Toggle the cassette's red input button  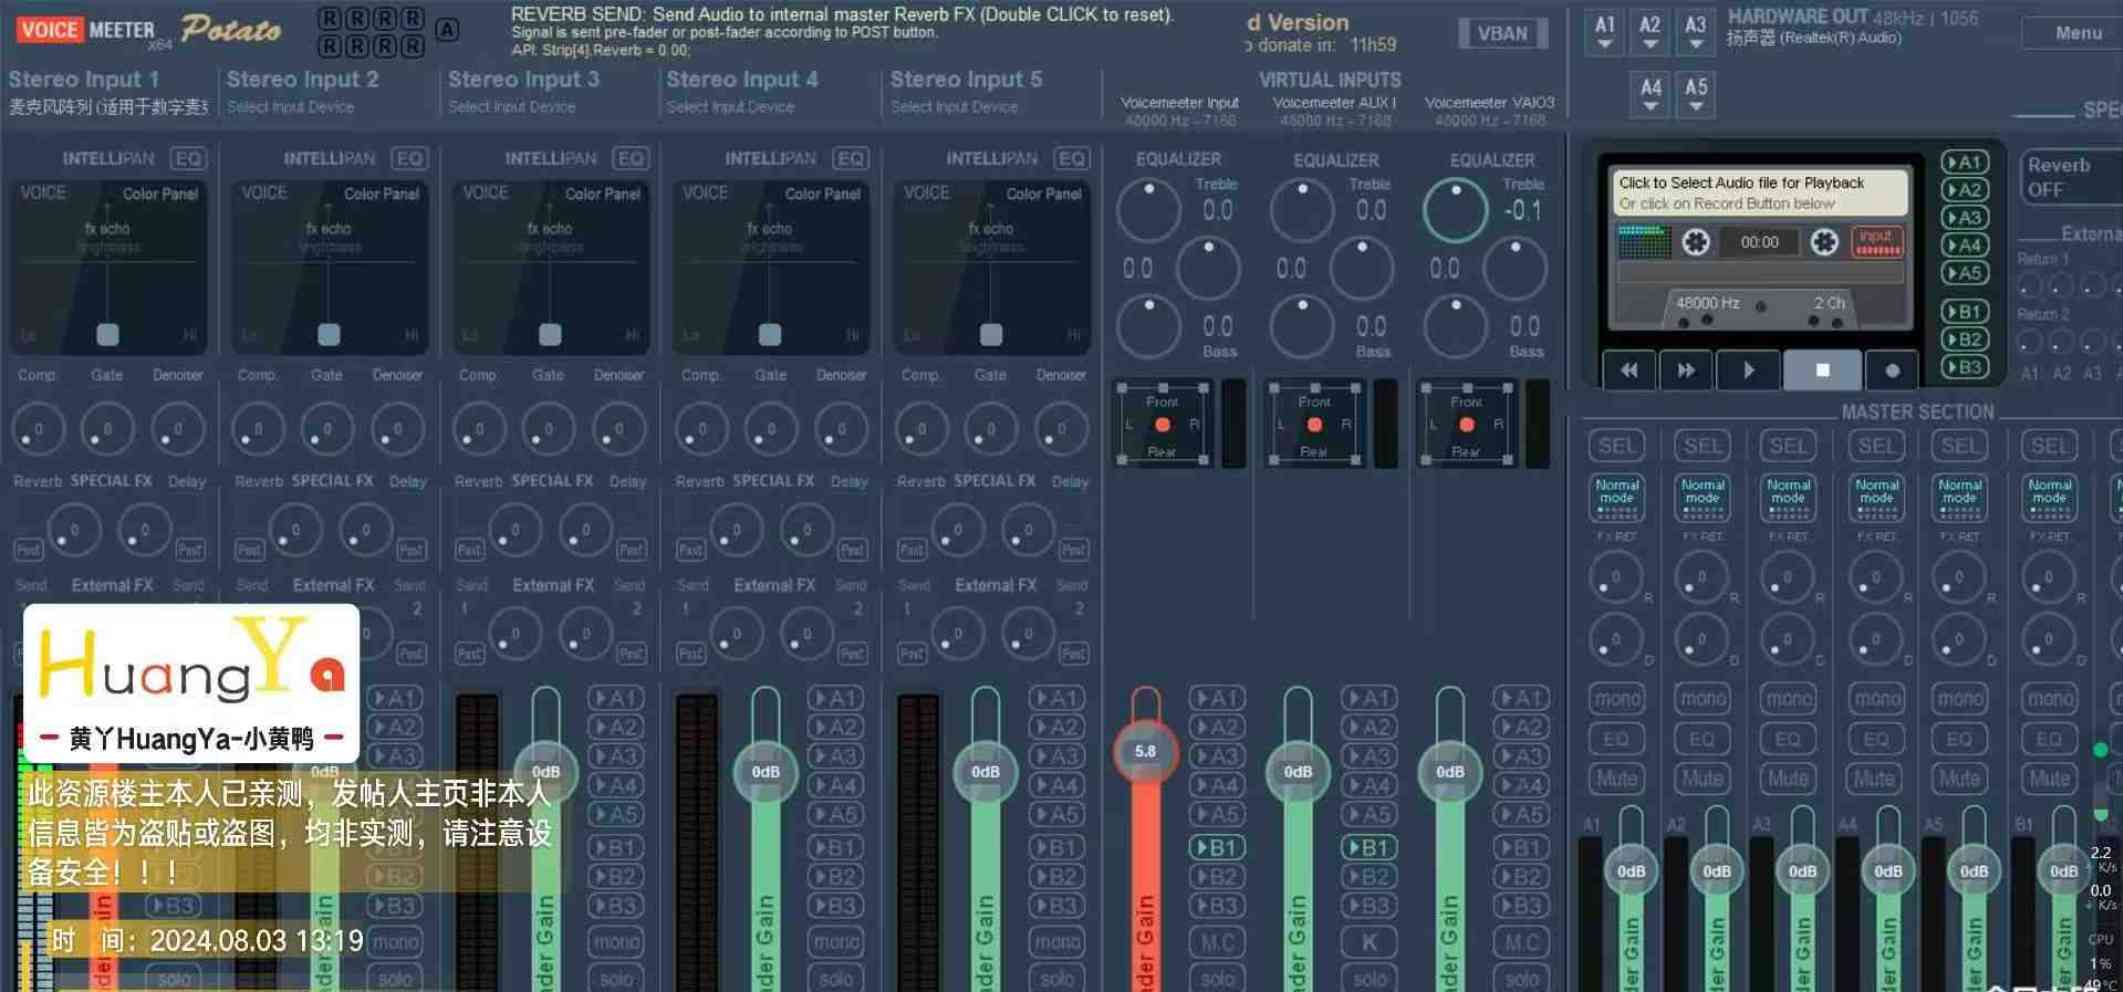[1876, 241]
